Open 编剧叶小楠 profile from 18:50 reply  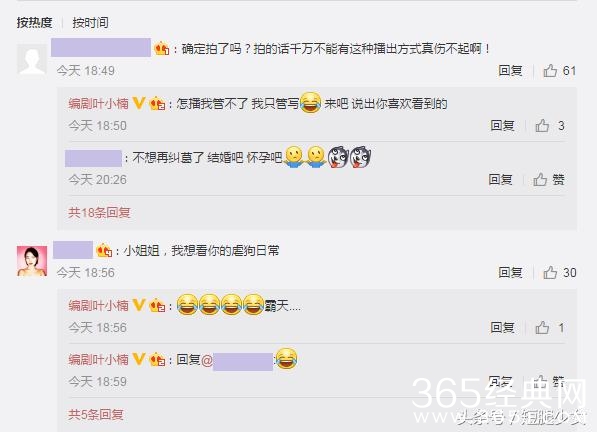[x=99, y=104]
